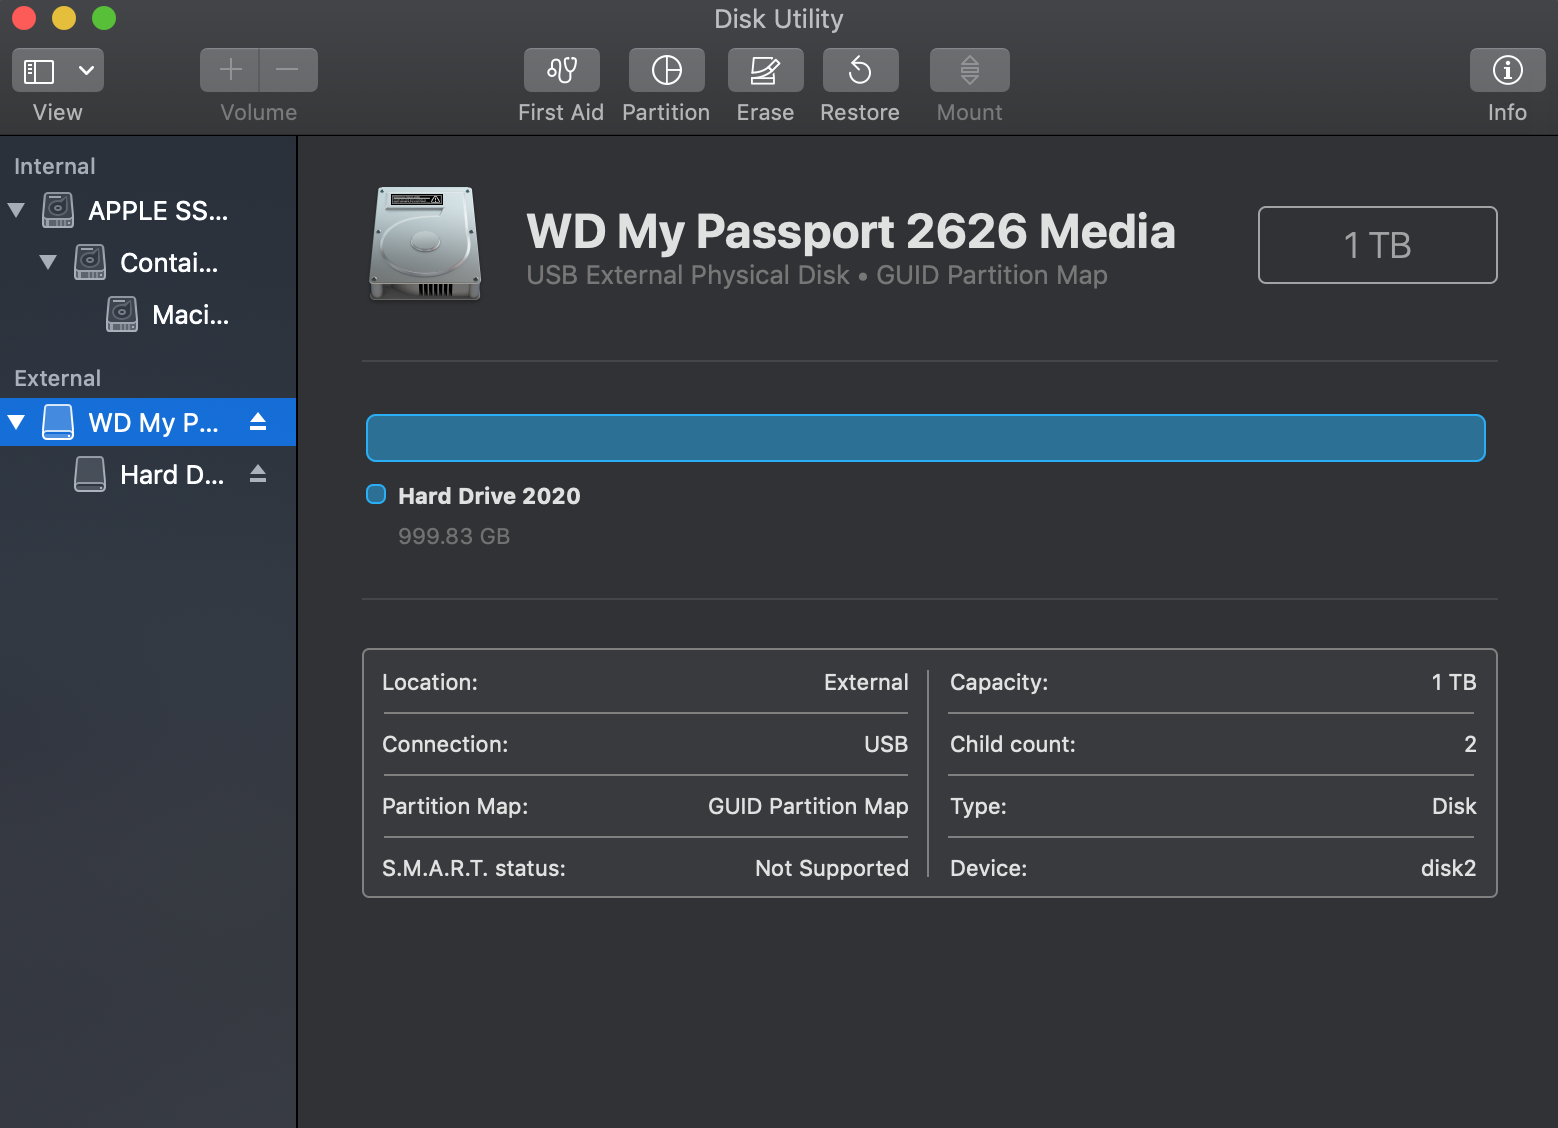Minimize the Disk Utility window
Viewport: 1558px width, 1128px height.
tap(64, 18)
